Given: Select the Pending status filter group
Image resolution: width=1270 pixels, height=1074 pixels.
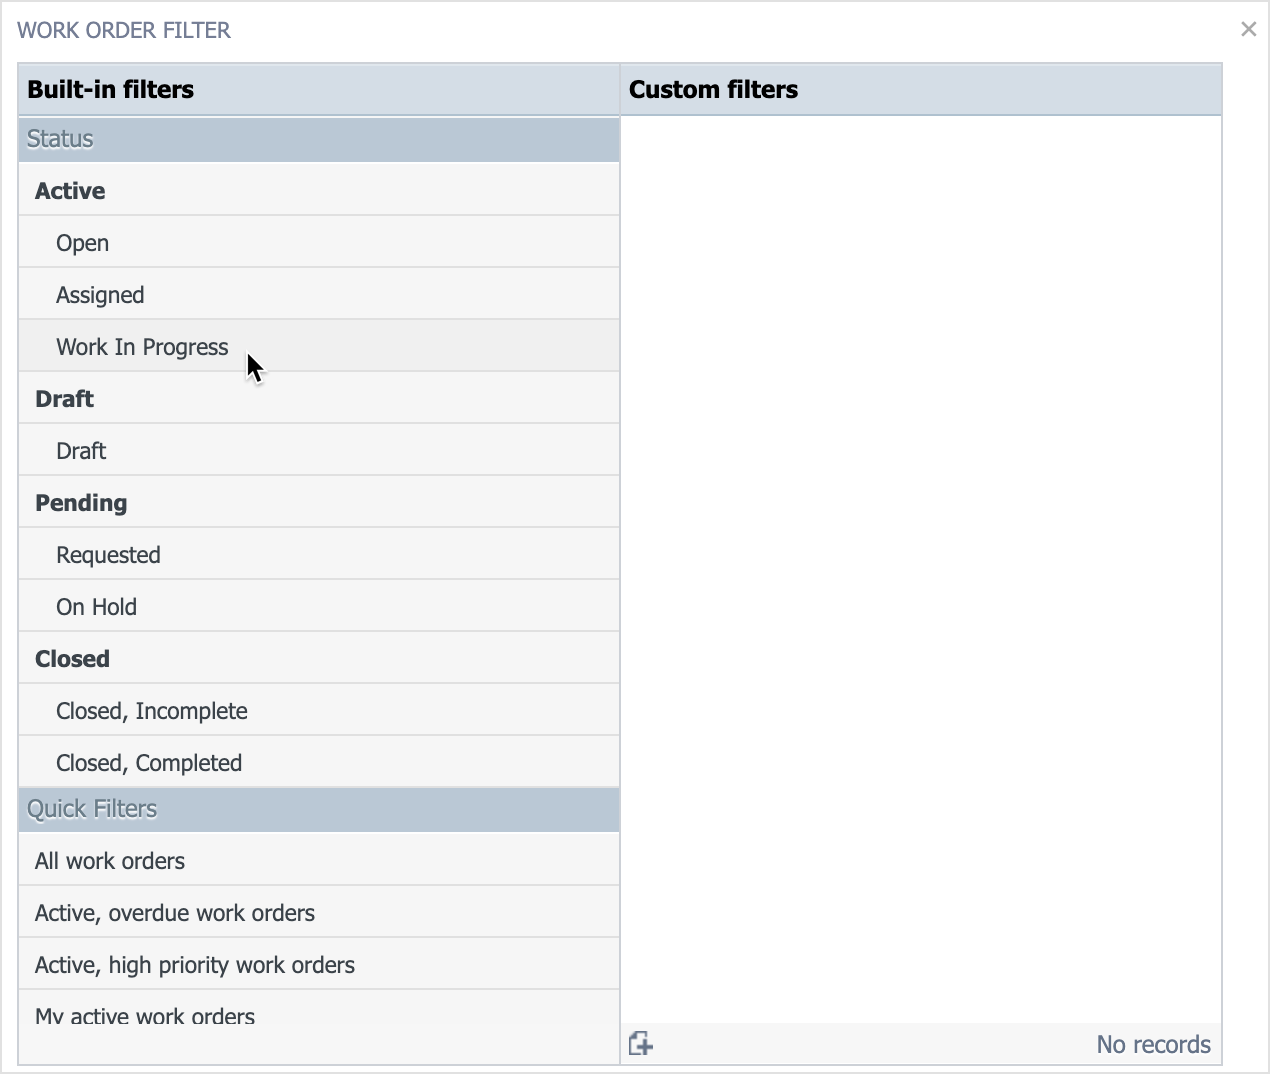Looking at the screenshot, I should [319, 502].
